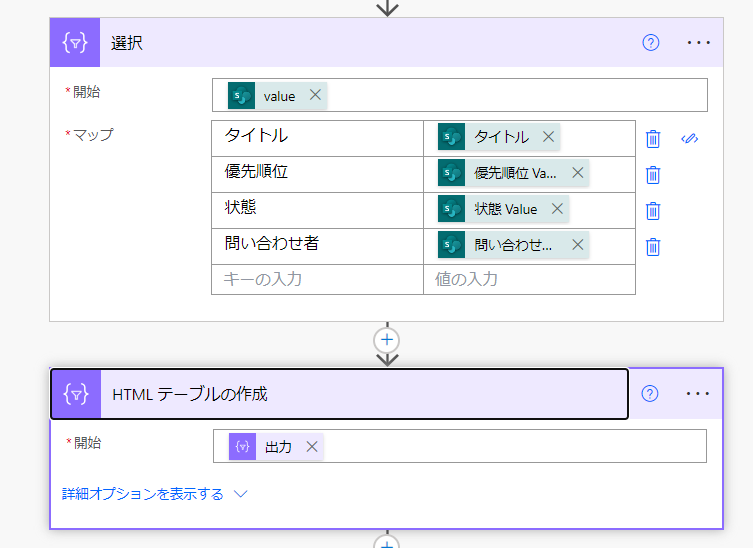The height and width of the screenshot is (548, 753).
Task: Open help for HTML テーブルの作成
Action: point(650,394)
